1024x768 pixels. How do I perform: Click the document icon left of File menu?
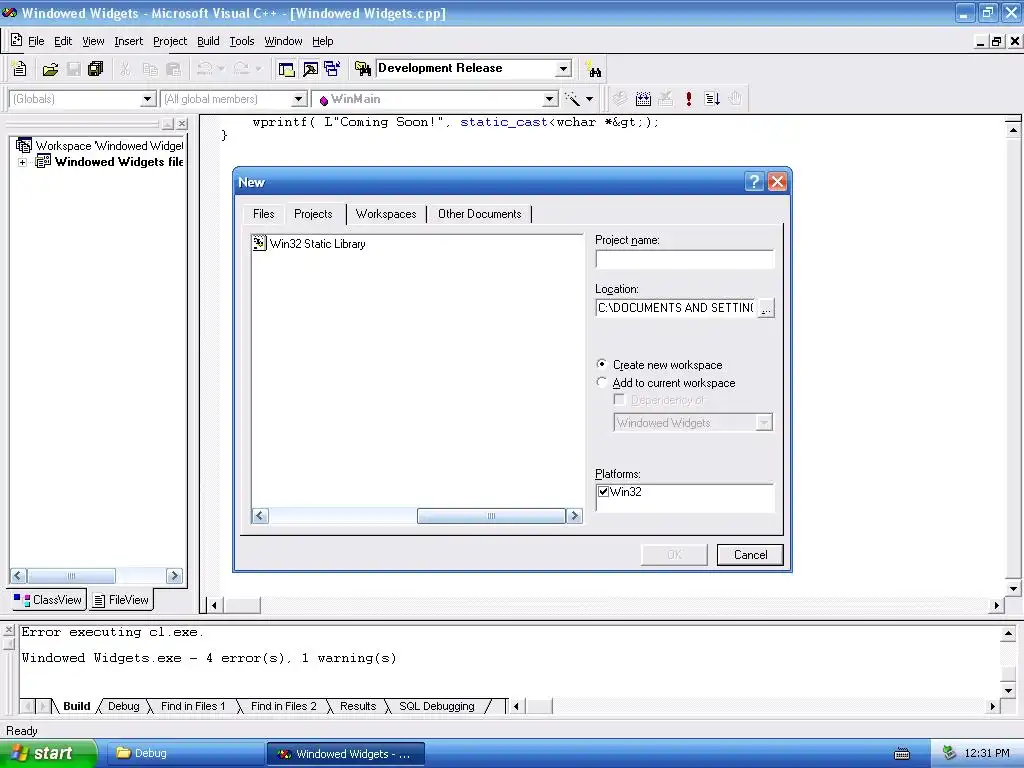tap(17, 40)
